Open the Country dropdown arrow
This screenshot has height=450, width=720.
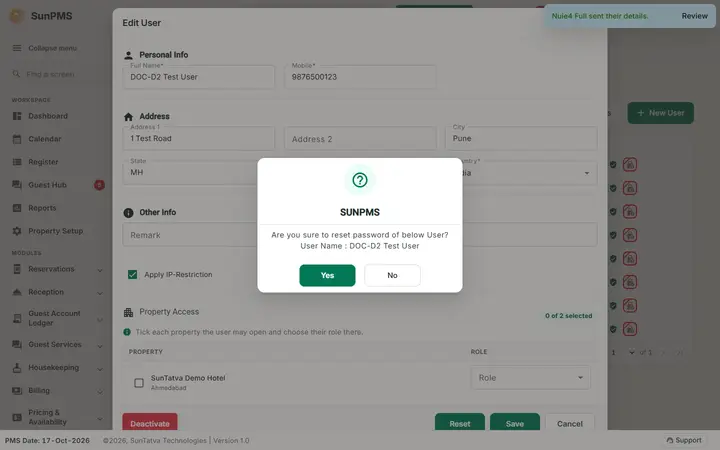point(586,173)
